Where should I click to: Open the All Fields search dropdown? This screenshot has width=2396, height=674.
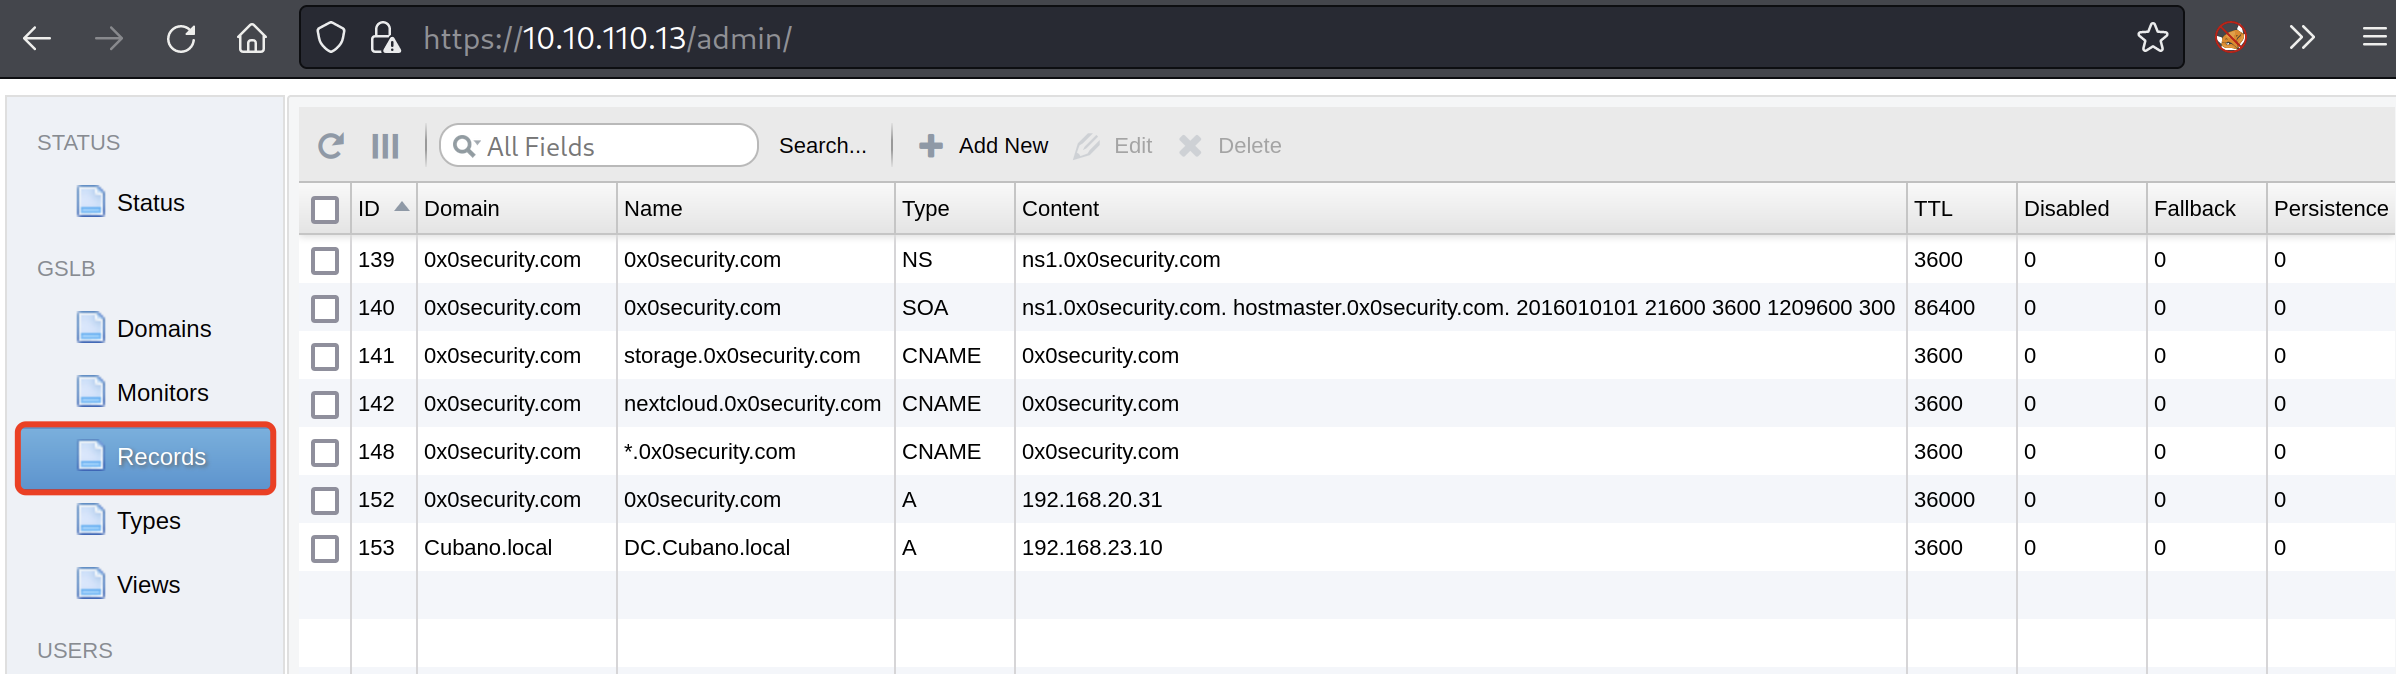465,146
